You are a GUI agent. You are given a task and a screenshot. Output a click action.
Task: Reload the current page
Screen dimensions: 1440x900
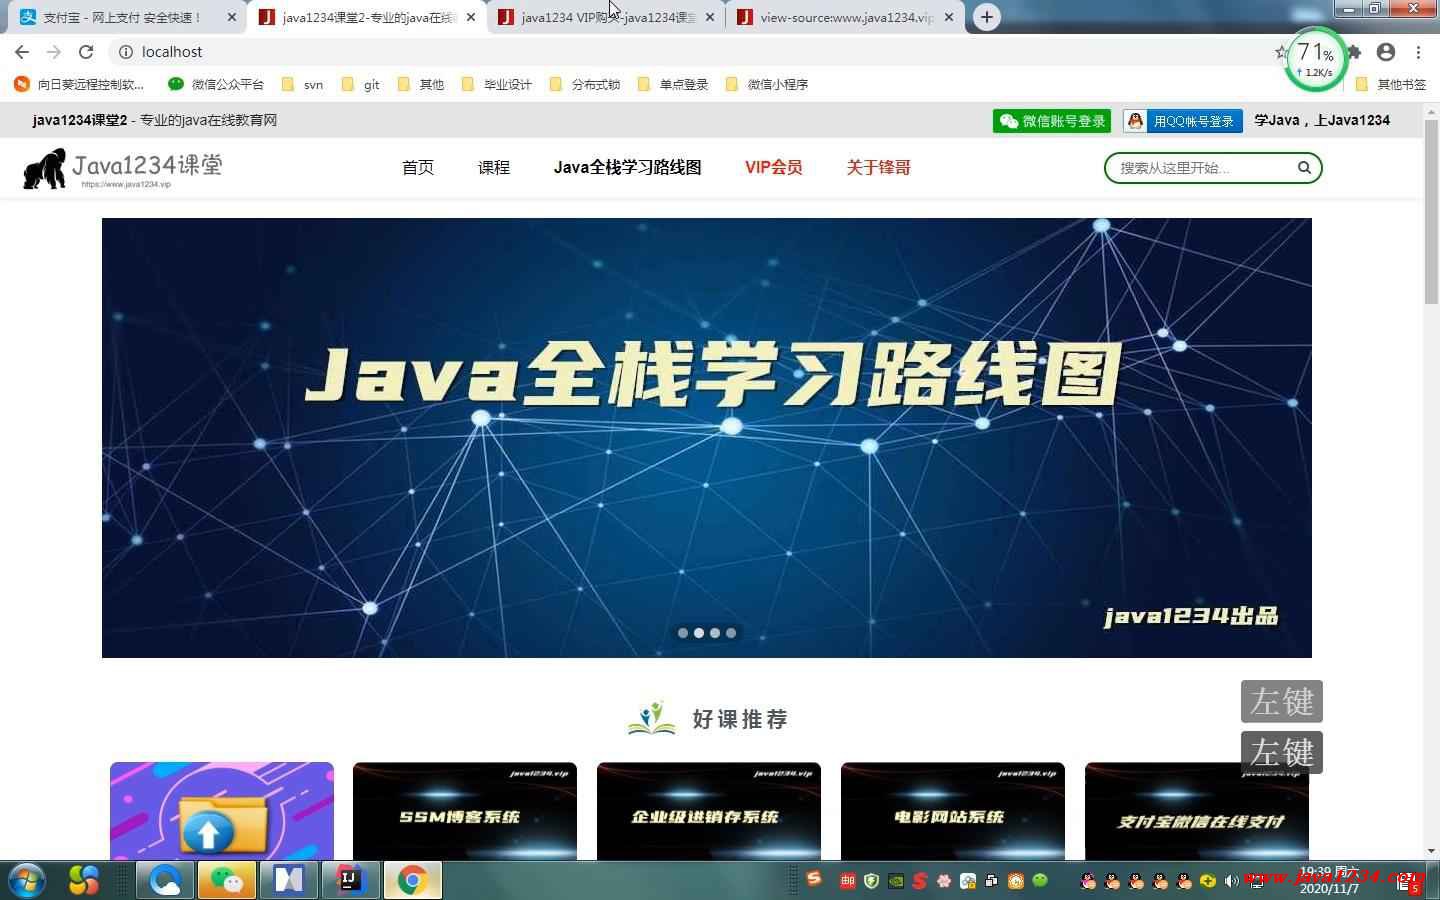pyautogui.click(x=86, y=52)
